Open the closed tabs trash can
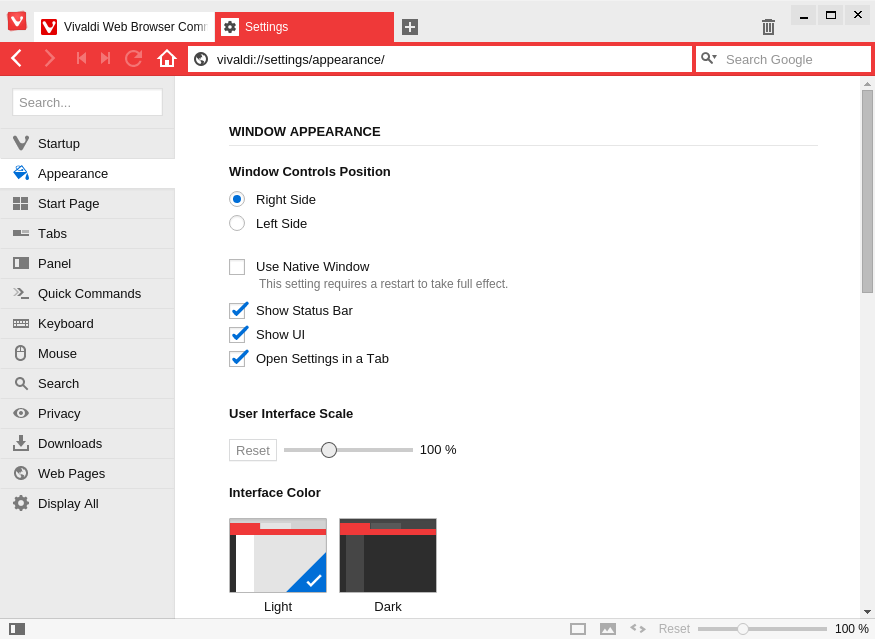Image resolution: width=875 pixels, height=639 pixels. click(x=768, y=26)
